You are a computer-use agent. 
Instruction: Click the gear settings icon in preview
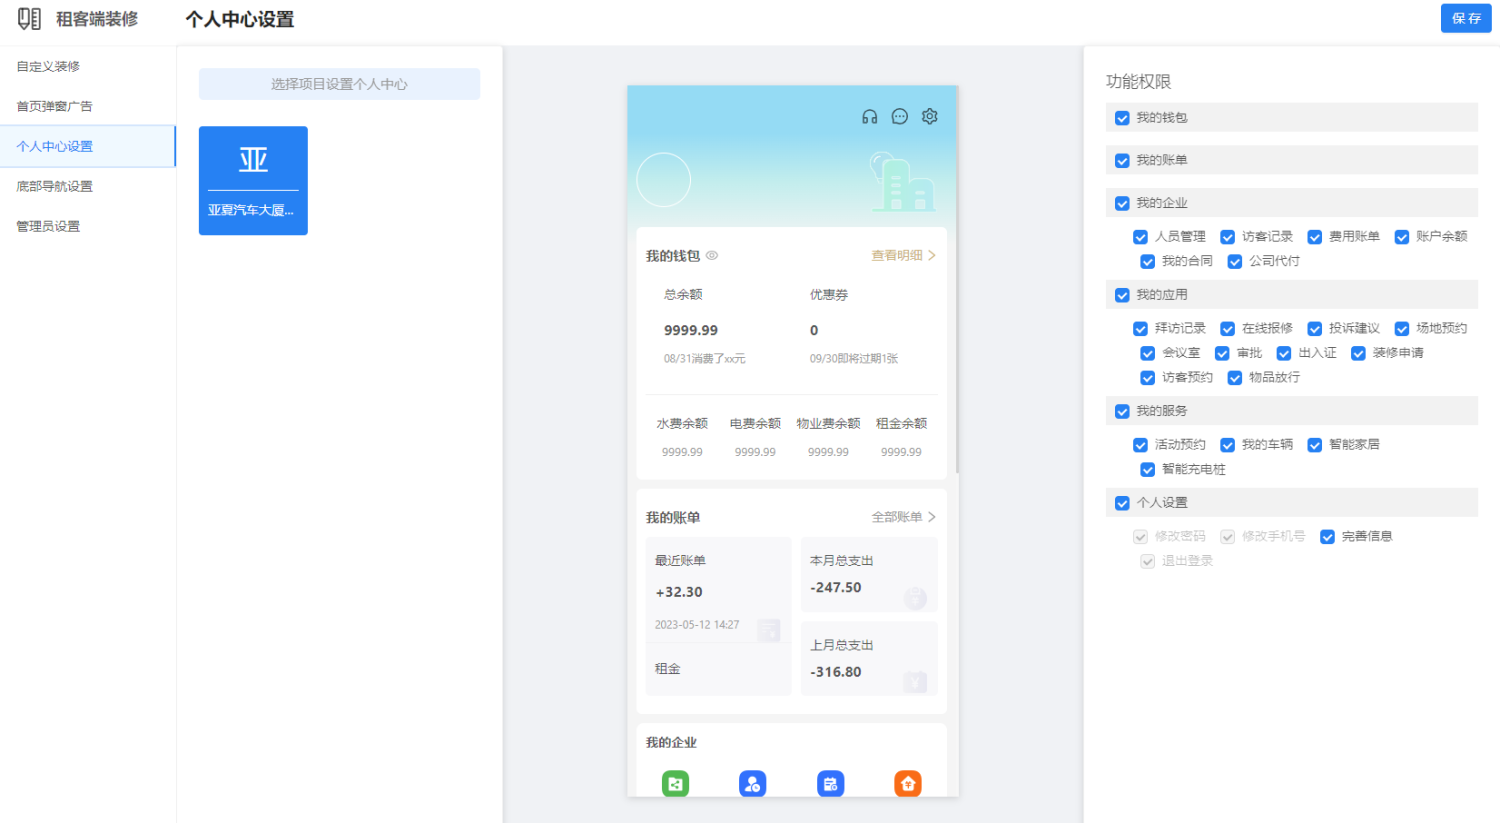(x=929, y=117)
